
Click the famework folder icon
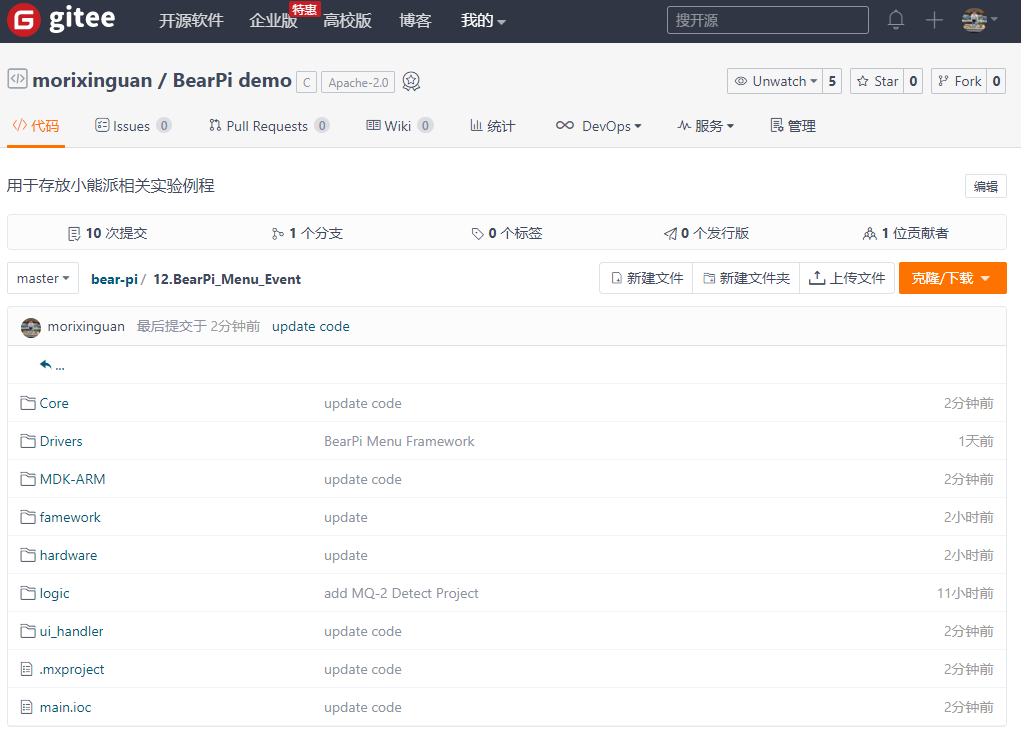[27, 517]
